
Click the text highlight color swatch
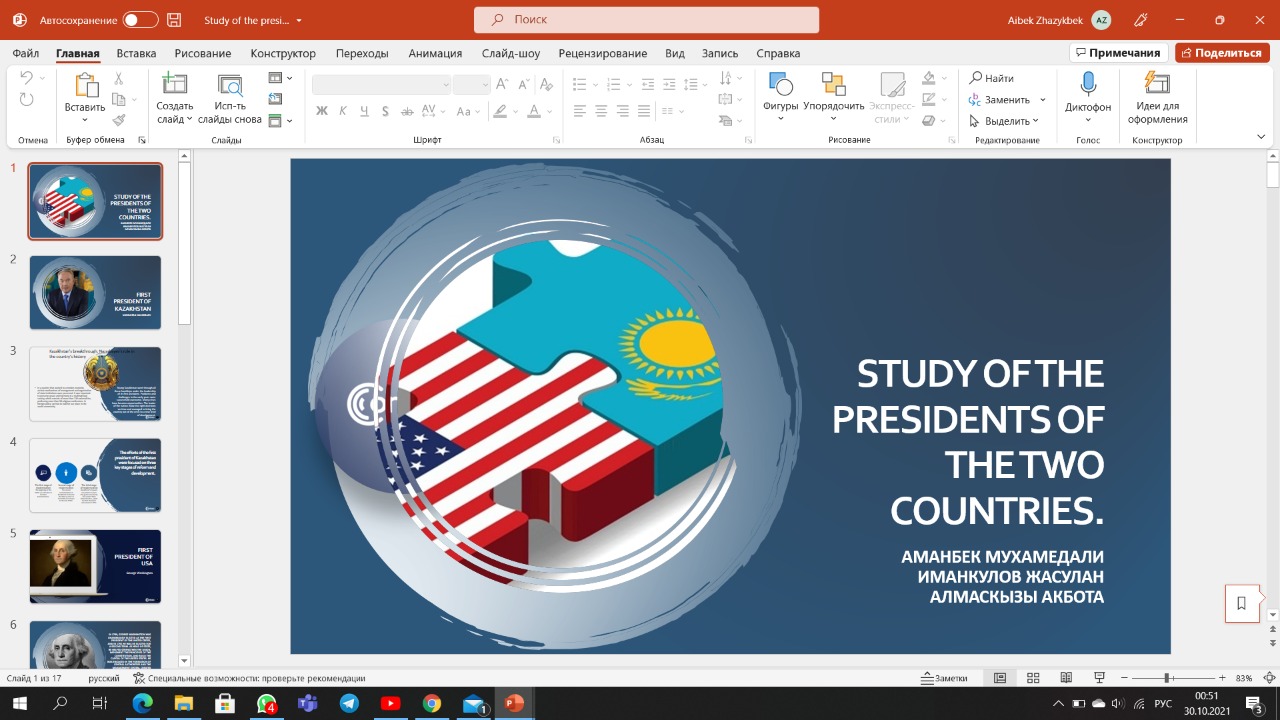point(499,111)
